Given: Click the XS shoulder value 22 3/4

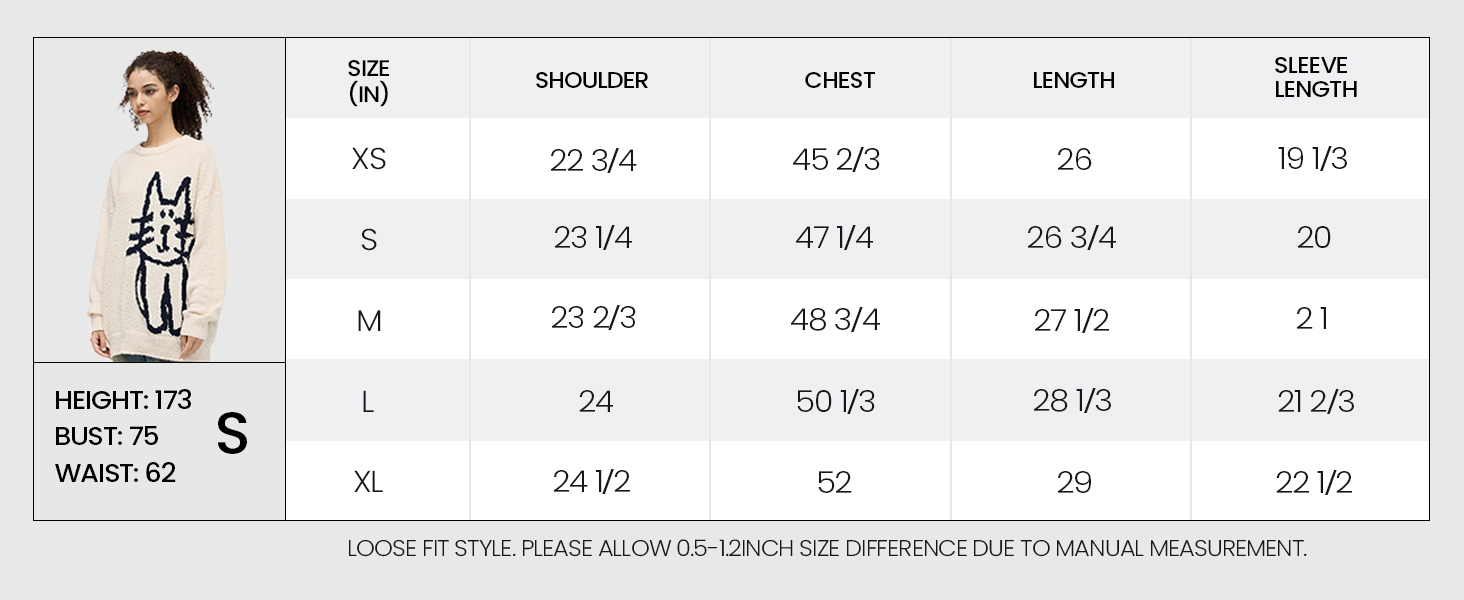Looking at the screenshot, I should click(593, 160).
